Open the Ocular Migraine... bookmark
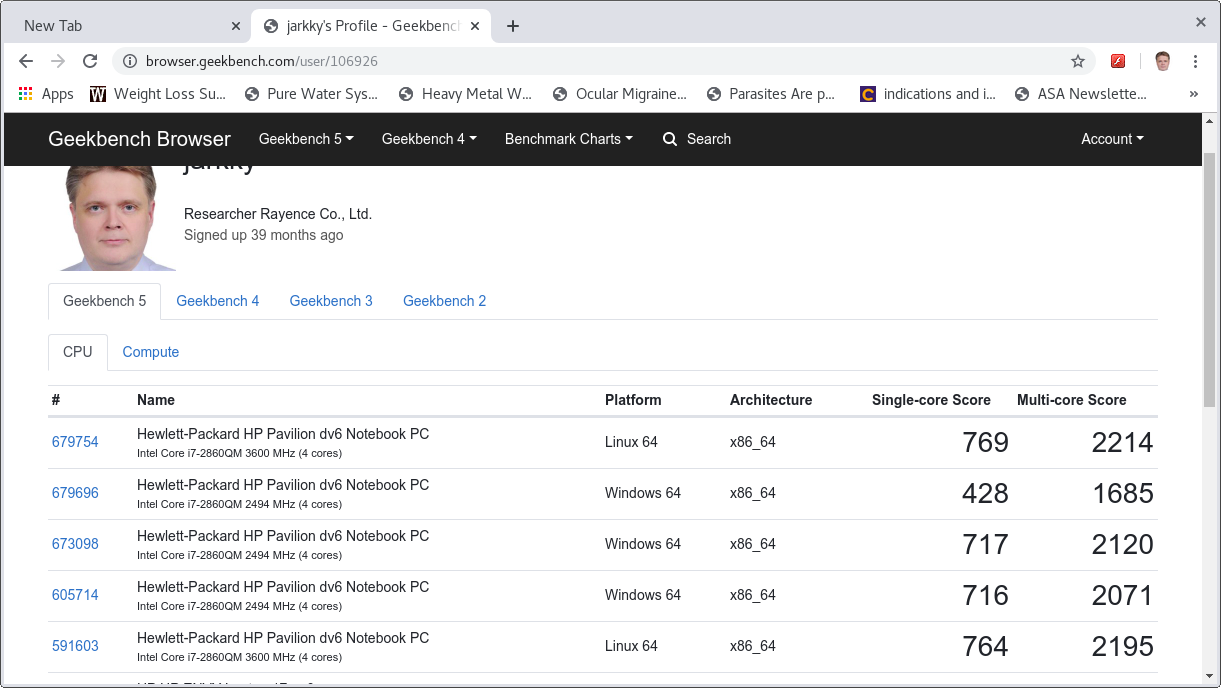Screen dimensions: 1221x688 point(620,94)
